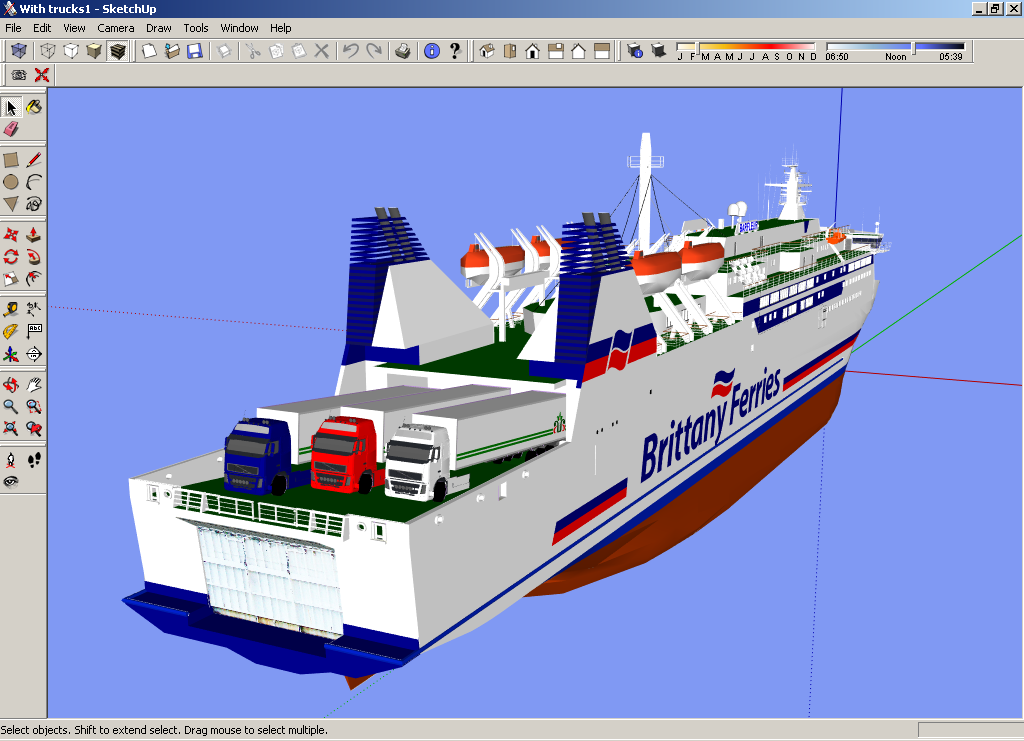Select the Push/Pull tool
The image size is (1024, 741).
click(34, 234)
